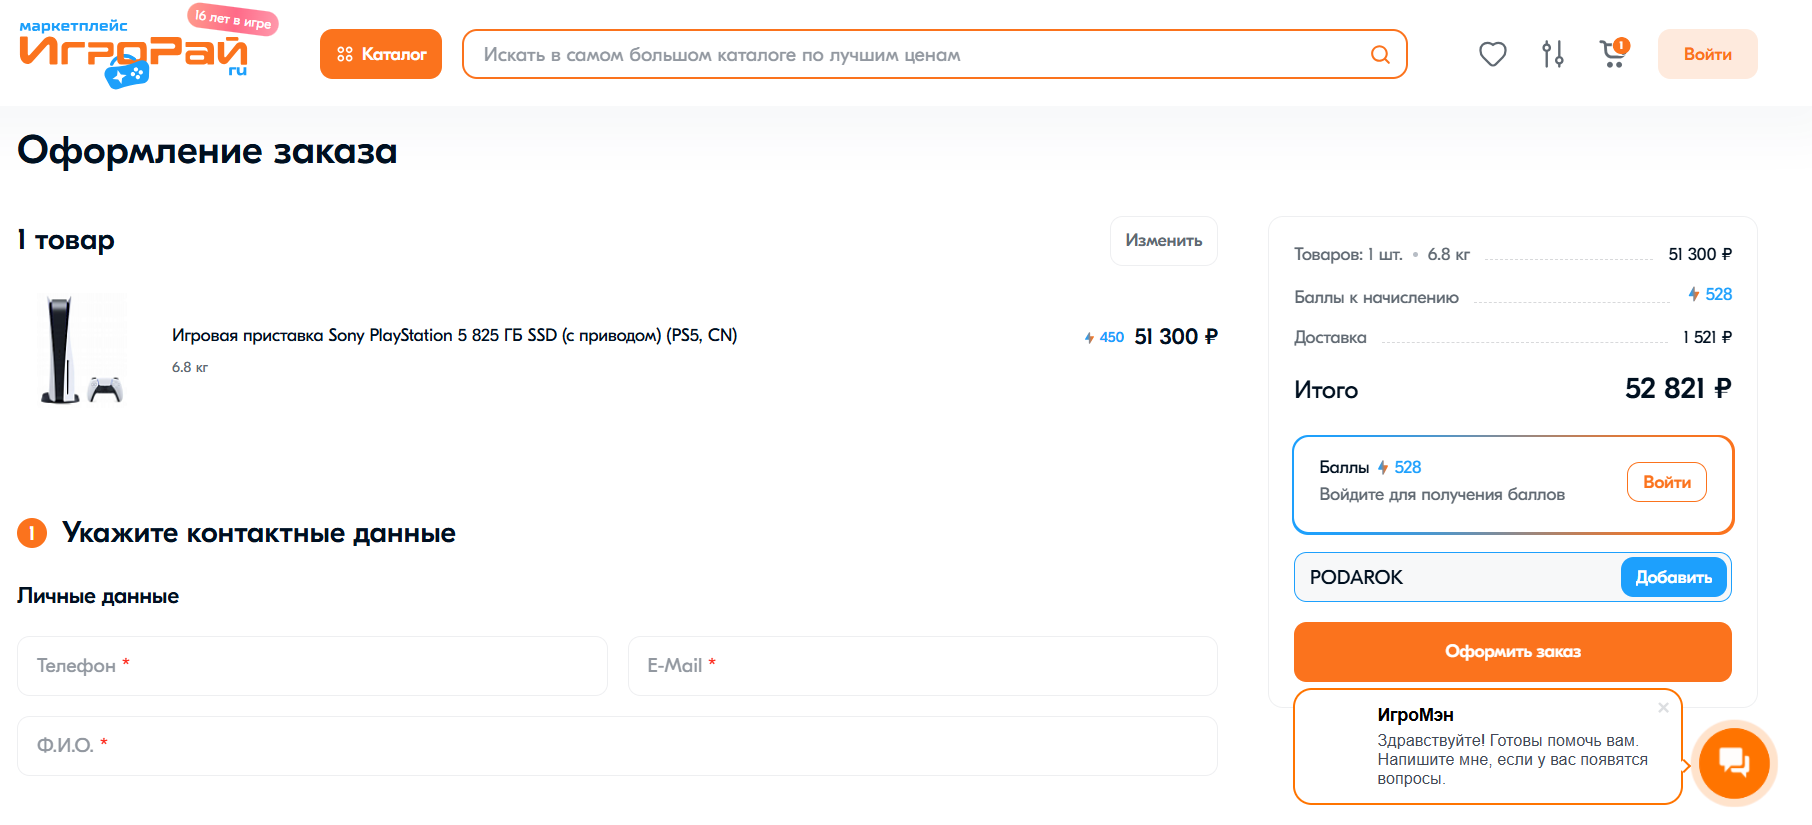Click Изменить to edit the order
1812x825 pixels.
[1163, 241]
